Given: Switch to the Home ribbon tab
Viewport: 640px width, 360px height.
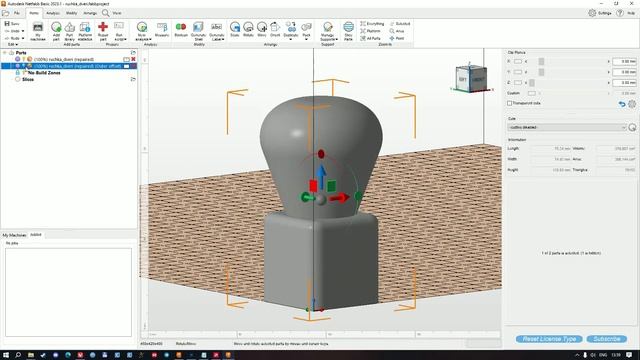Looking at the screenshot, I should (34, 13).
